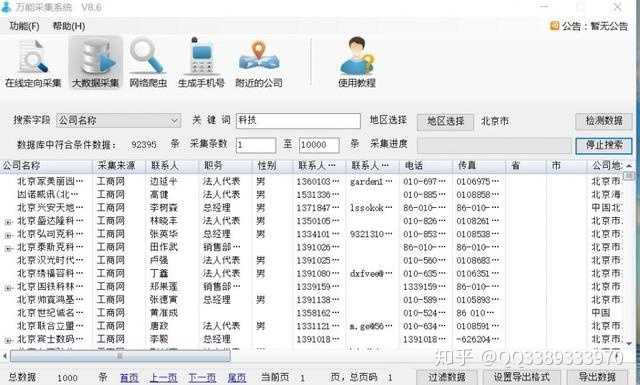This screenshot has height=385, width=640.
Task: Expand the 北京宾士数码 row
Action: (x=7, y=340)
